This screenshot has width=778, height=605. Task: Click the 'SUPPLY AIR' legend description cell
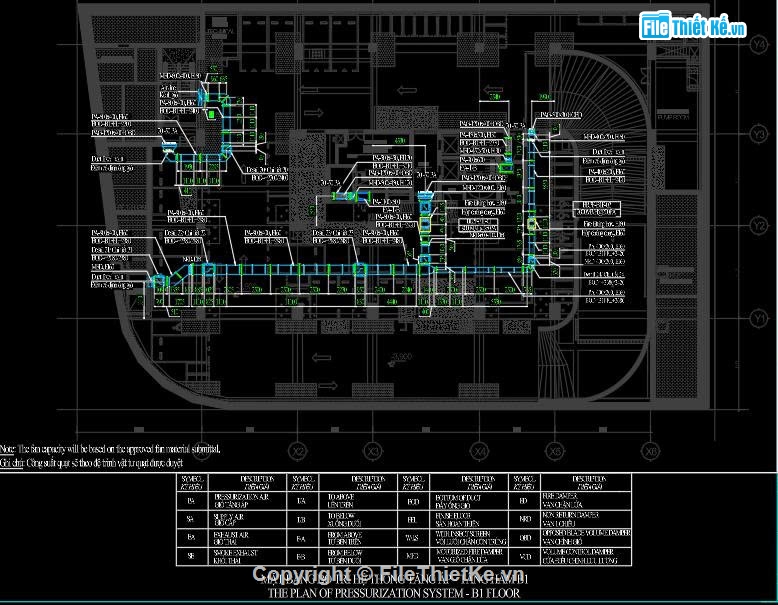248,519
